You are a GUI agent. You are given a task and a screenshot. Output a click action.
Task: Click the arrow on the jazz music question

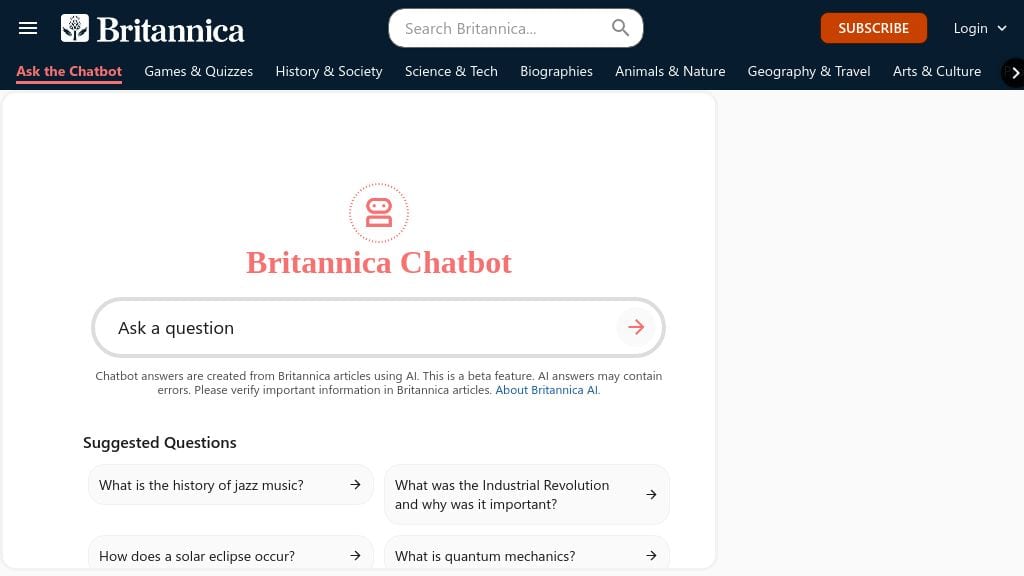point(355,484)
